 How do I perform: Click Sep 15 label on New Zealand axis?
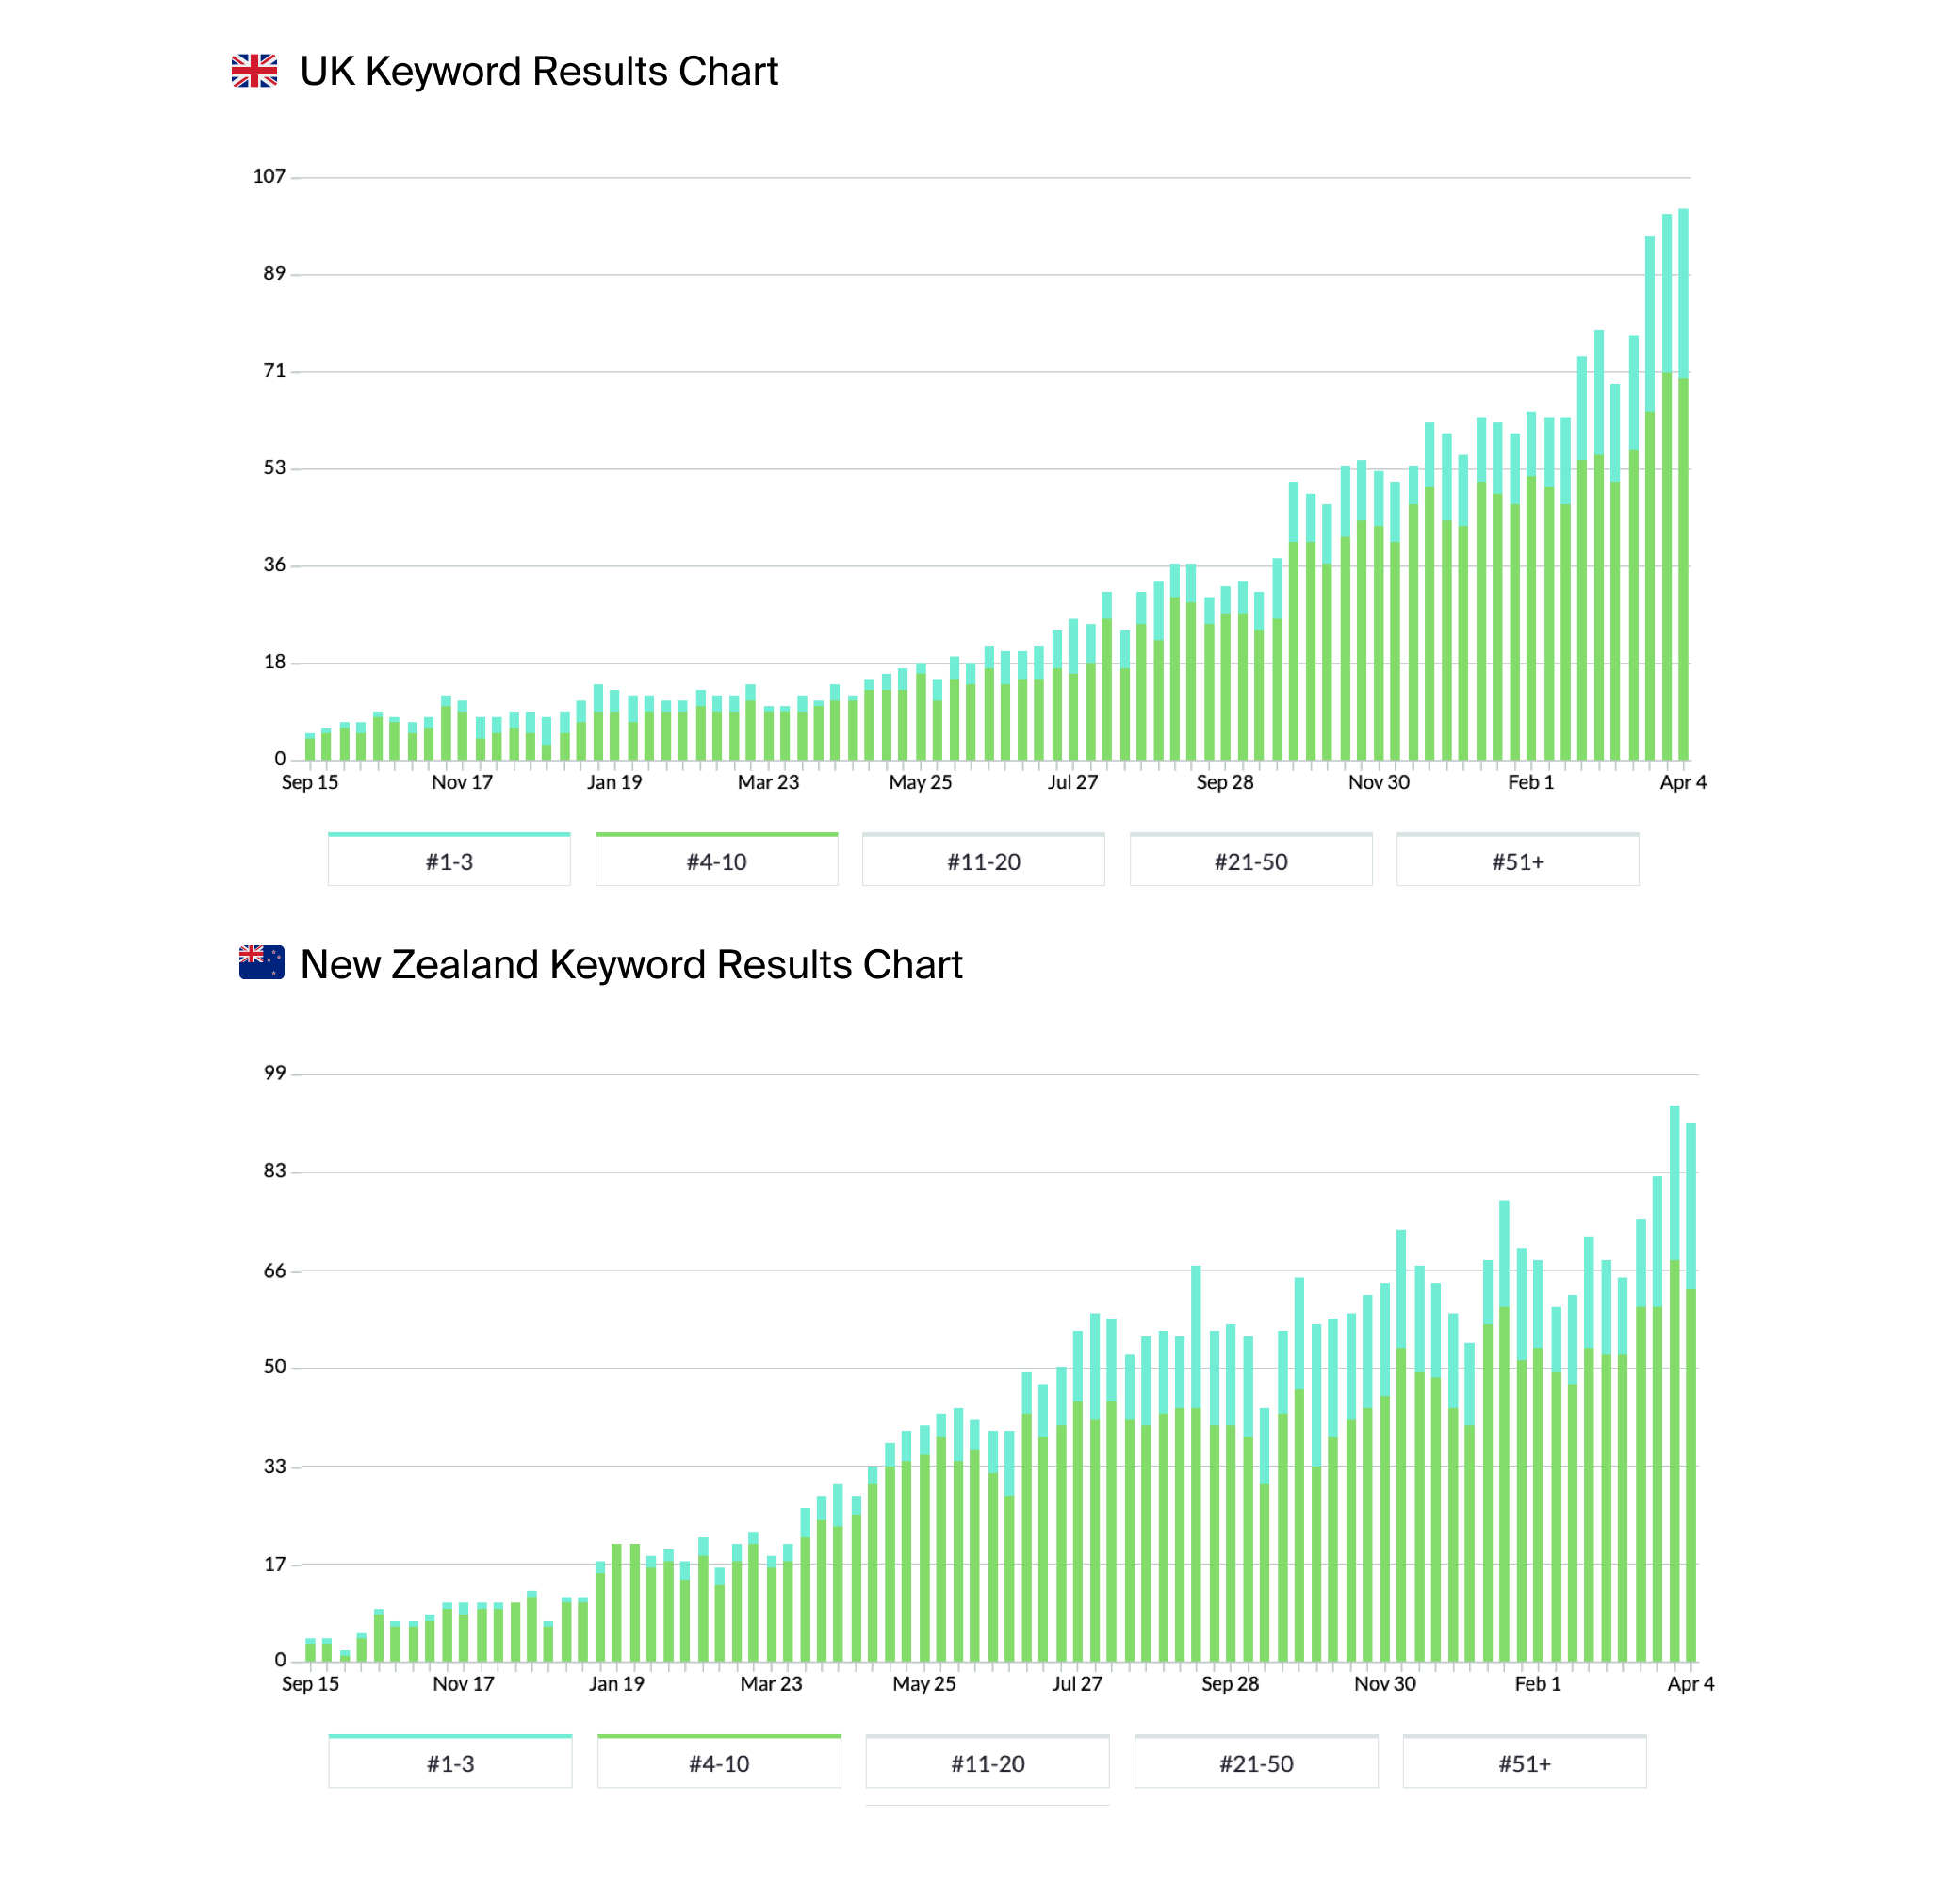(x=310, y=1683)
